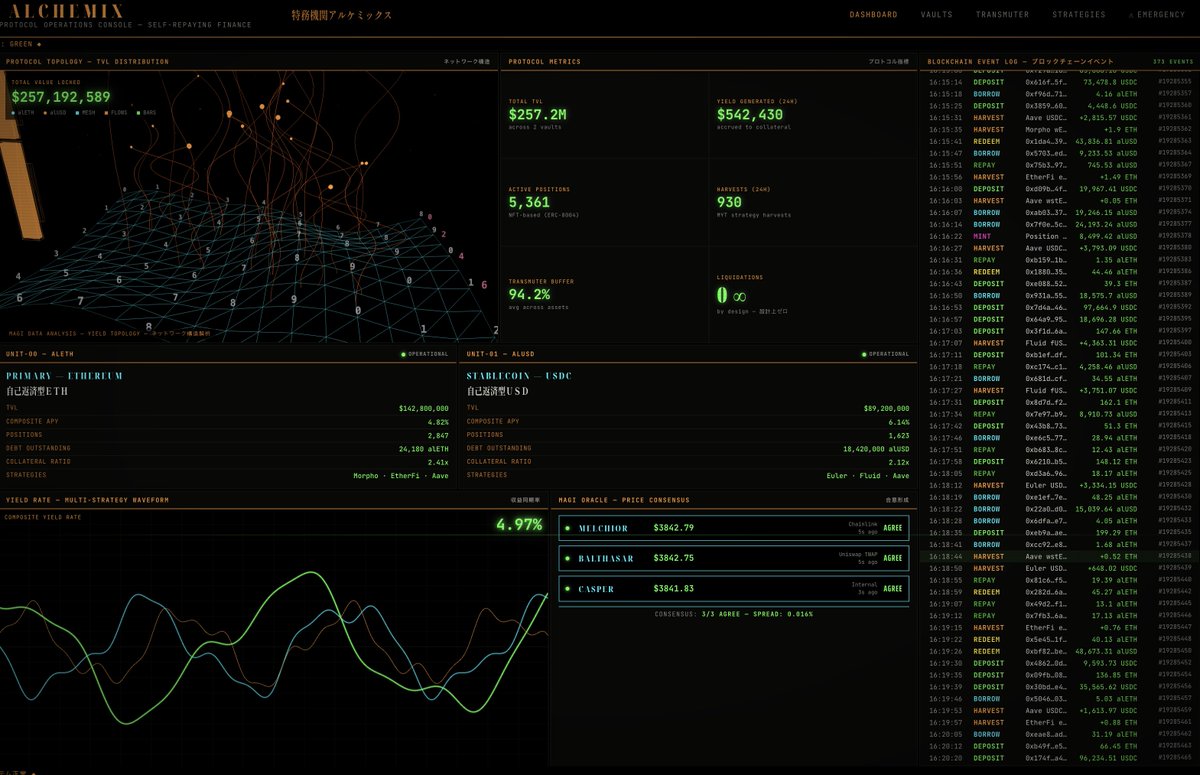Image resolution: width=1200 pixels, height=775 pixels.
Task: Select the 16:15:14 DEPOSIT log row
Action: (x=1059, y=82)
